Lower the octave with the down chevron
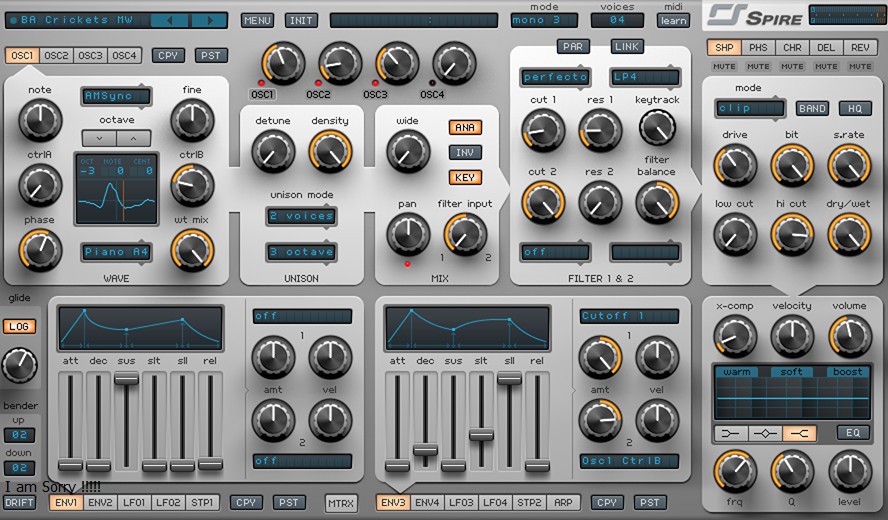 (x=99, y=138)
